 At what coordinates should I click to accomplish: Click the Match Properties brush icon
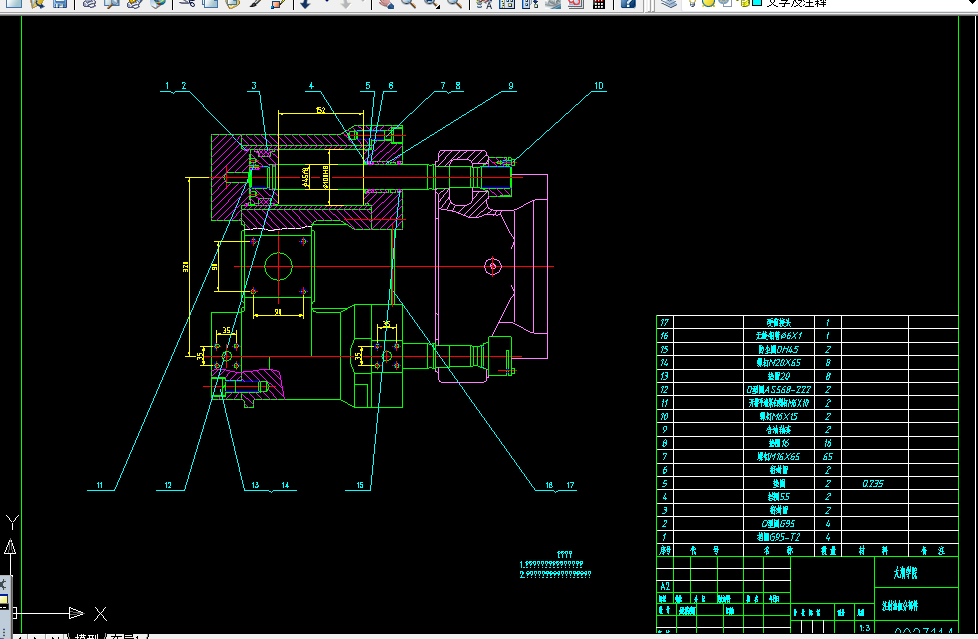(x=256, y=3)
